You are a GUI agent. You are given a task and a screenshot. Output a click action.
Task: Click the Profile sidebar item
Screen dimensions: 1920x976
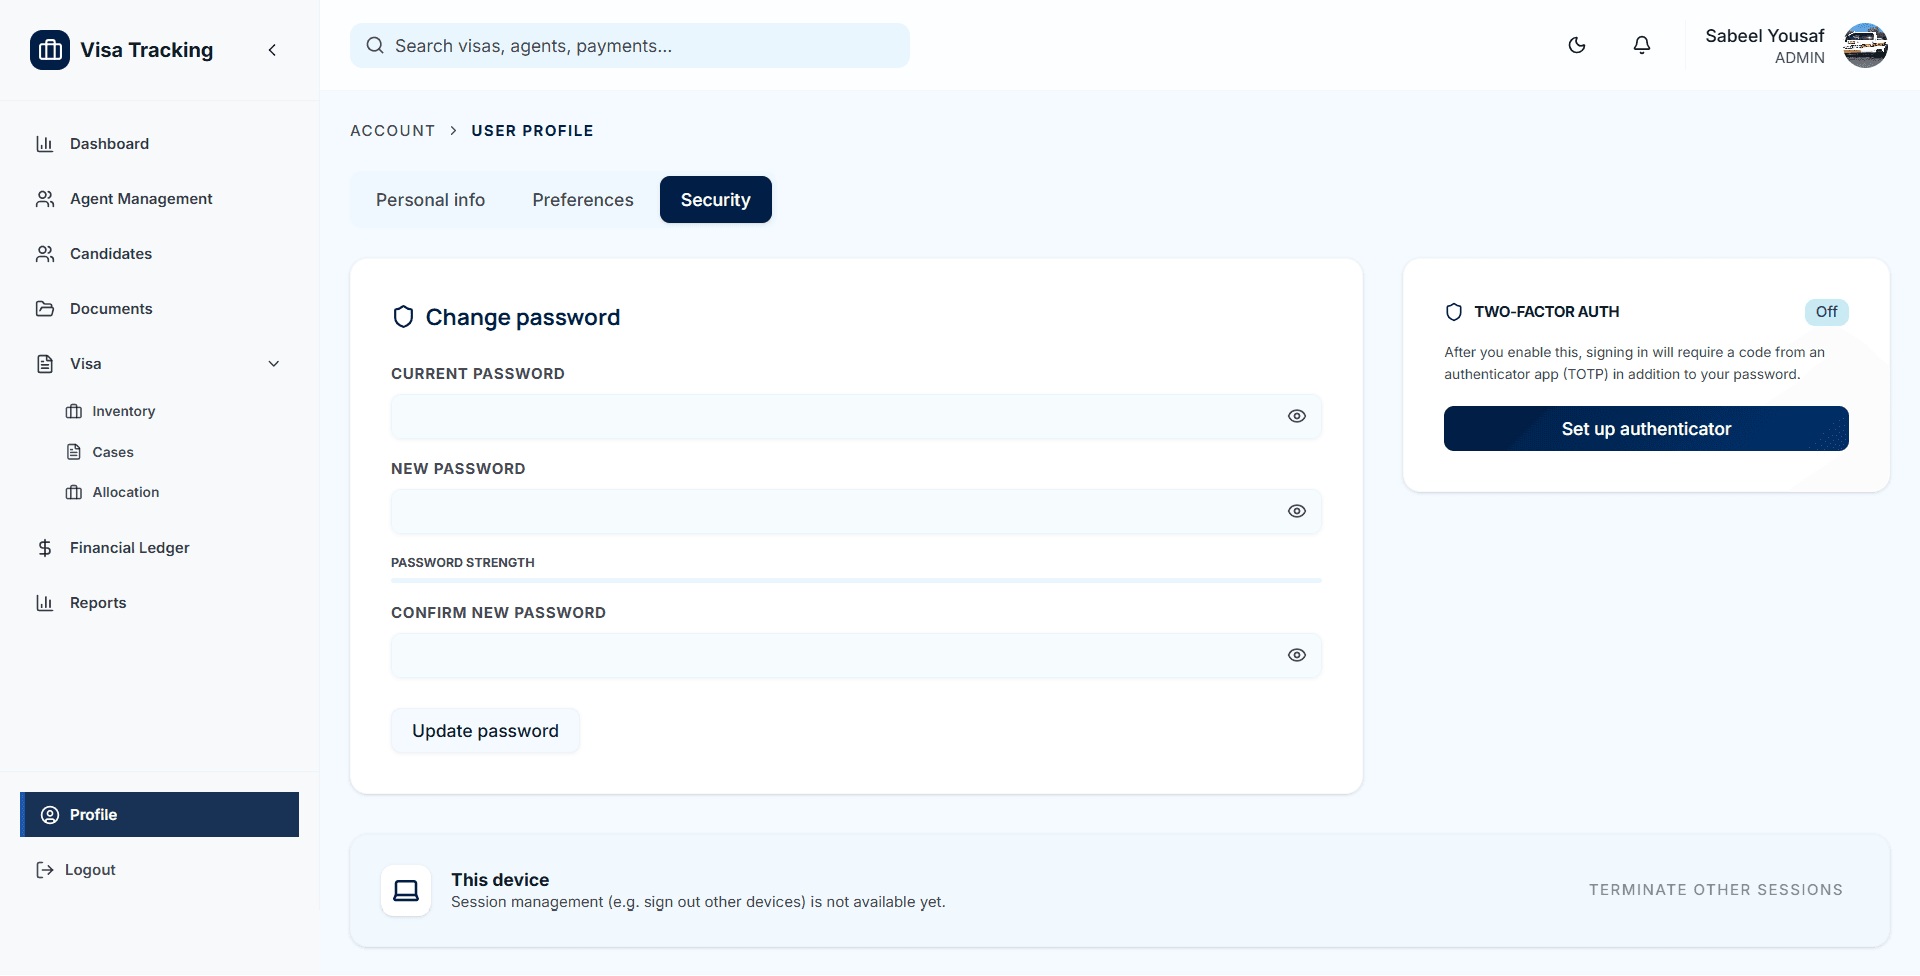(x=160, y=815)
